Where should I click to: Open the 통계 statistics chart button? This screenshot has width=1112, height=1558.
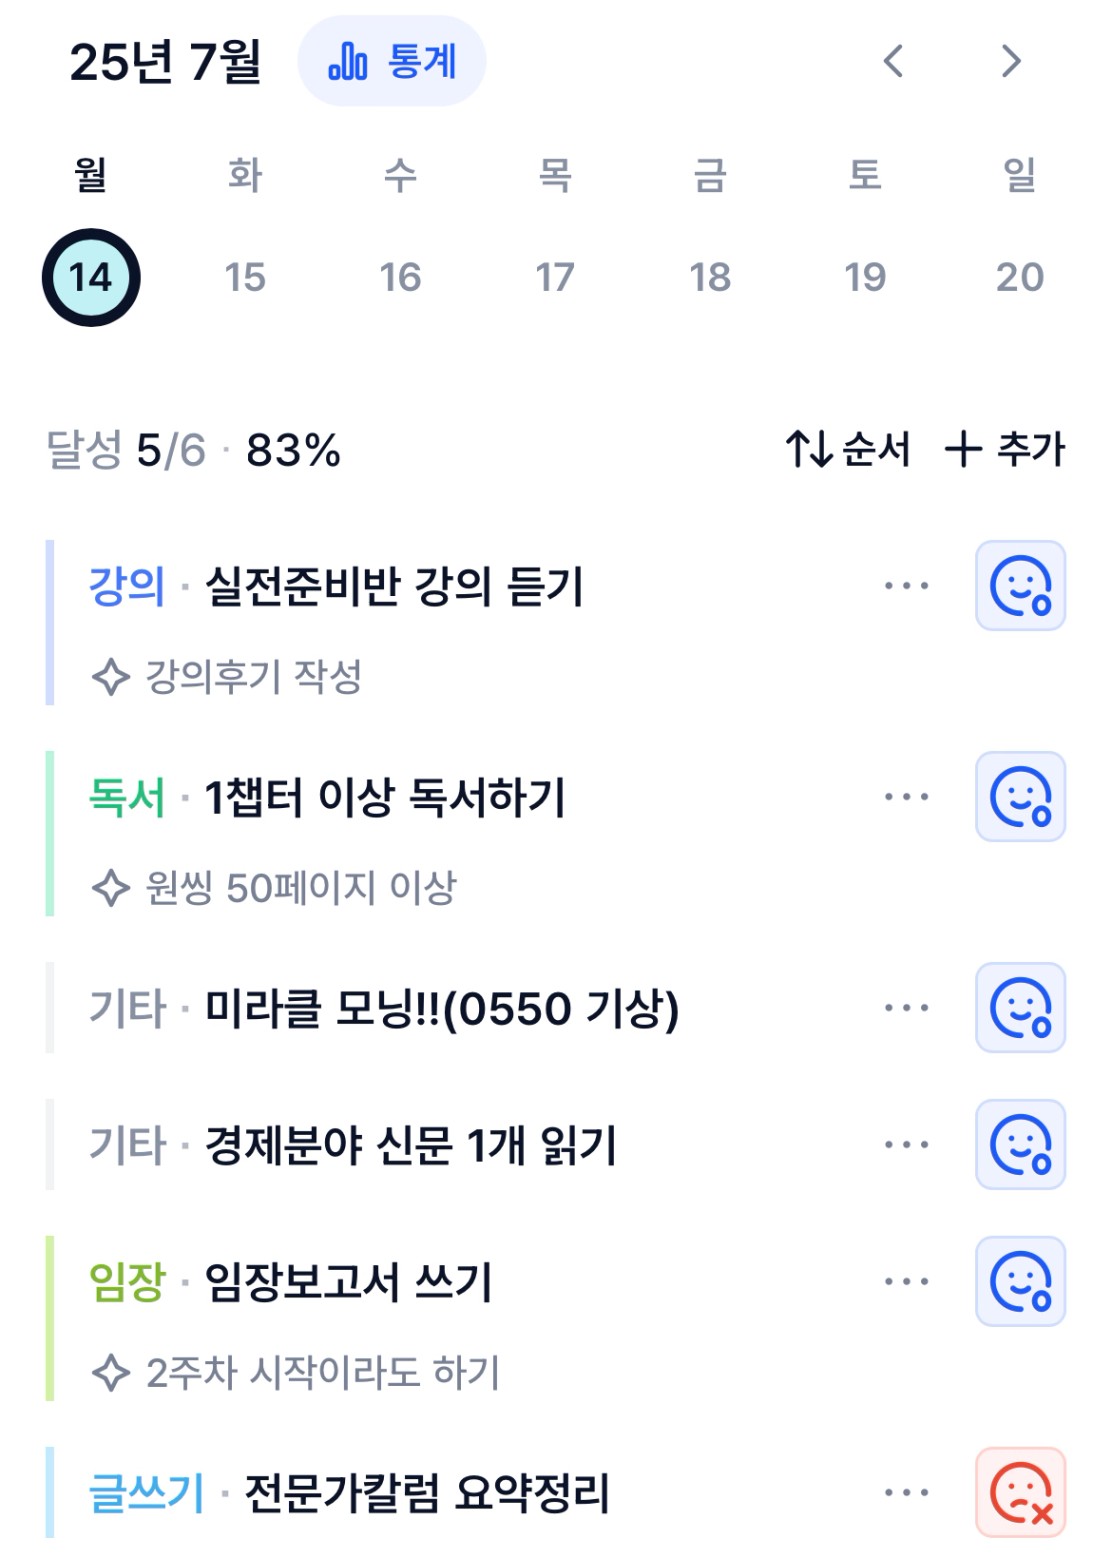point(392,61)
